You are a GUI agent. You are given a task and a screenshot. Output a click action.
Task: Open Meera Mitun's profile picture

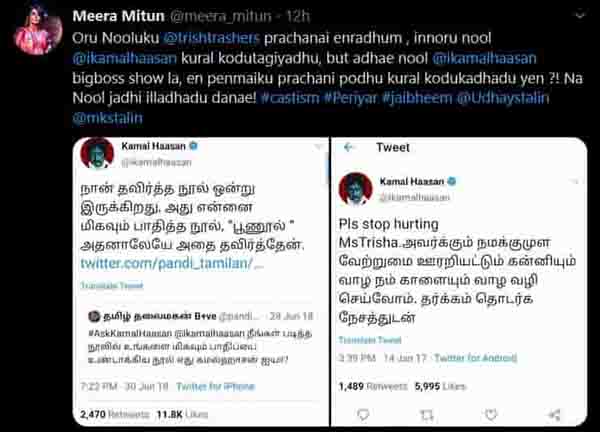tap(38, 30)
